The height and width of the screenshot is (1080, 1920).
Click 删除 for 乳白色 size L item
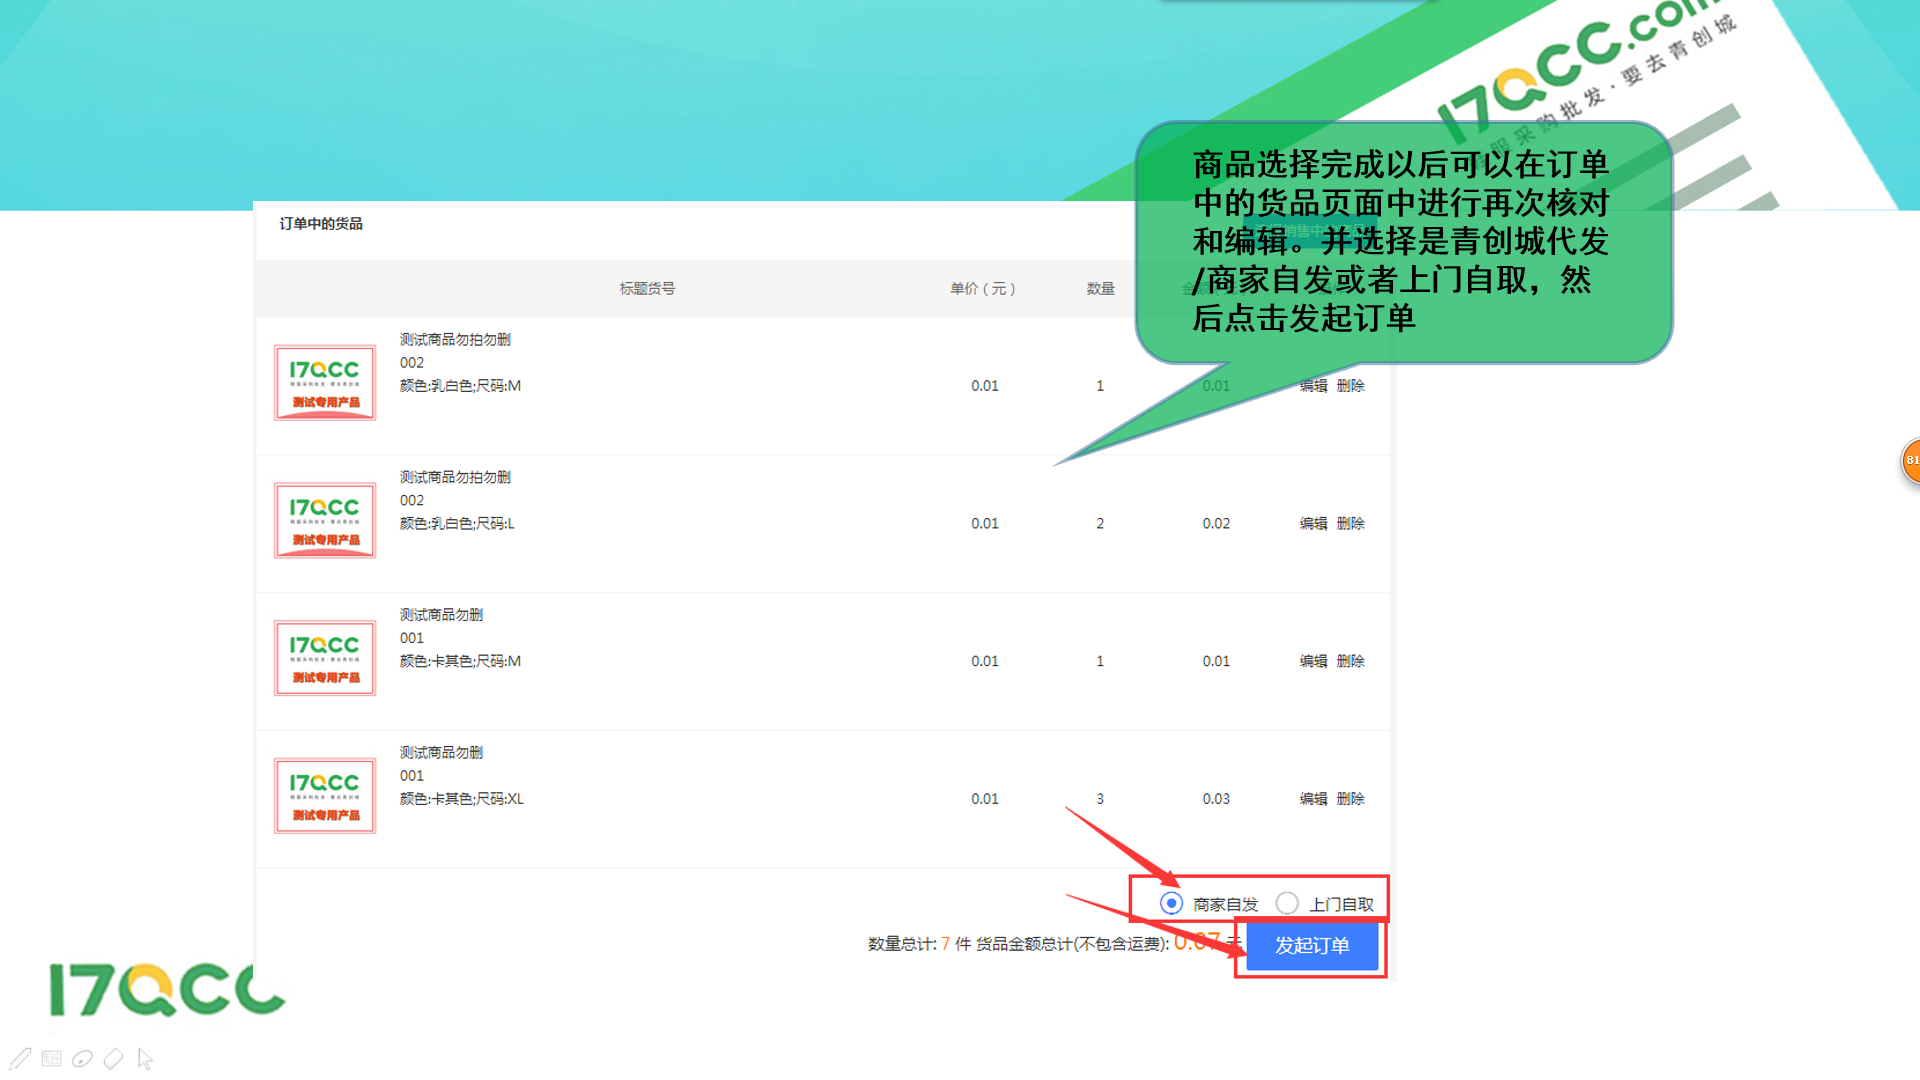click(1350, 523)
